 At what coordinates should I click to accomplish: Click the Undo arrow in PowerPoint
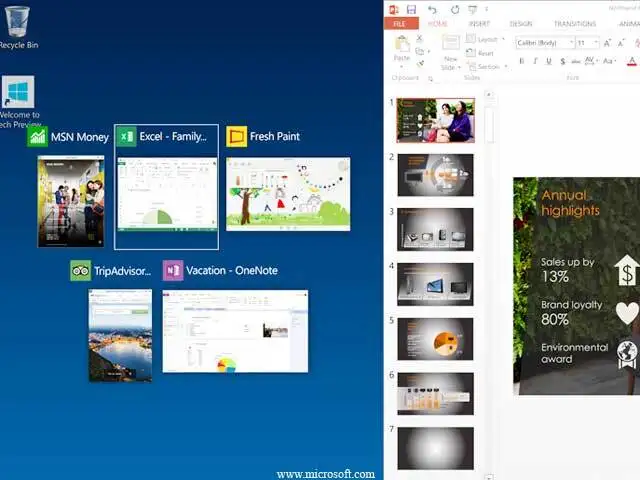click(432, 9)
